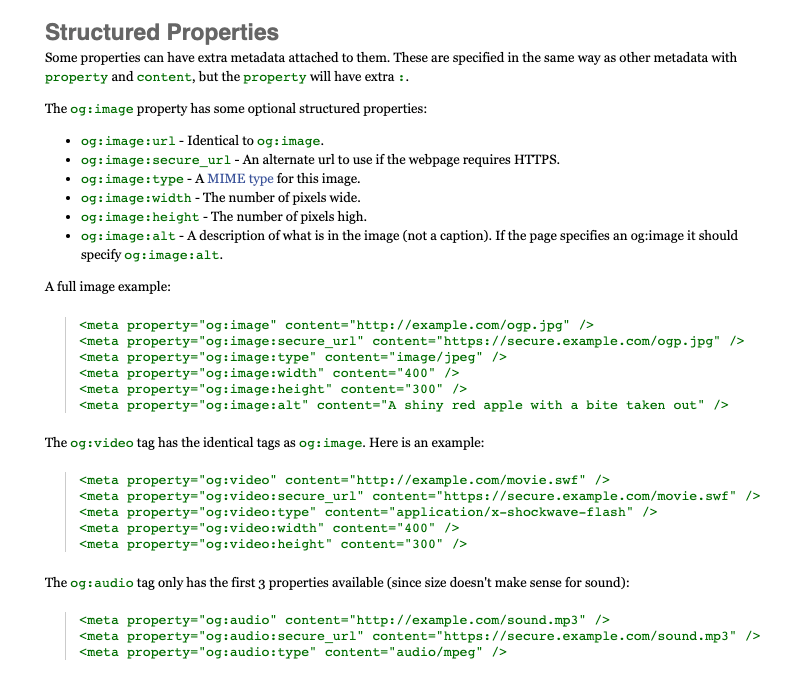The image size is (807, 674).
Task: Click the image/jpeg type meta line
Action: tap(293, 357)
